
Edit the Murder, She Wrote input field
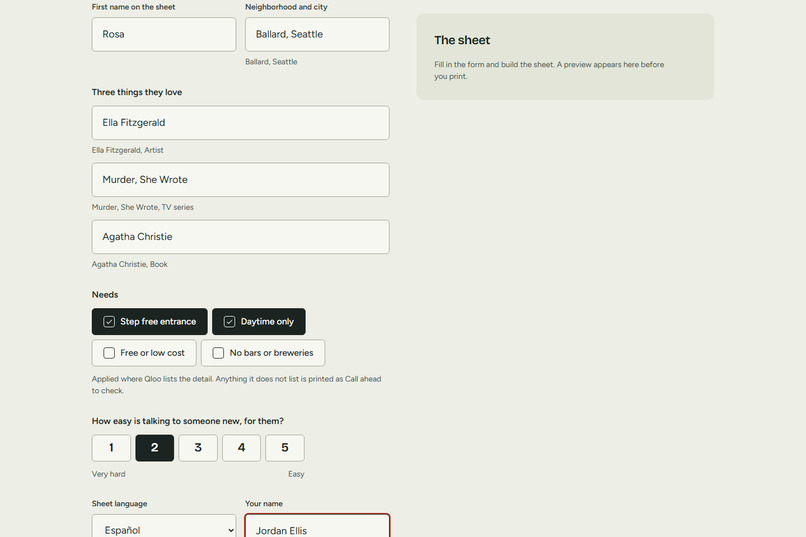241,180
